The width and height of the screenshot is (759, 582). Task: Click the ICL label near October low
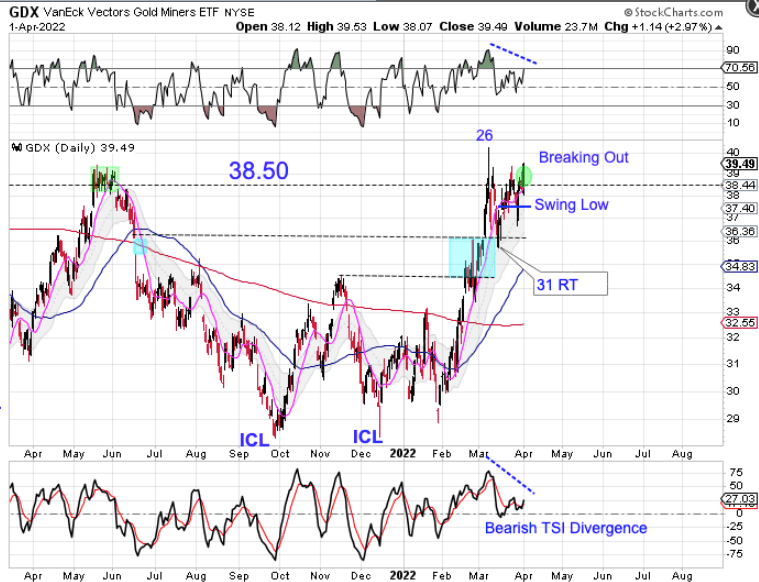pos(253,439)
